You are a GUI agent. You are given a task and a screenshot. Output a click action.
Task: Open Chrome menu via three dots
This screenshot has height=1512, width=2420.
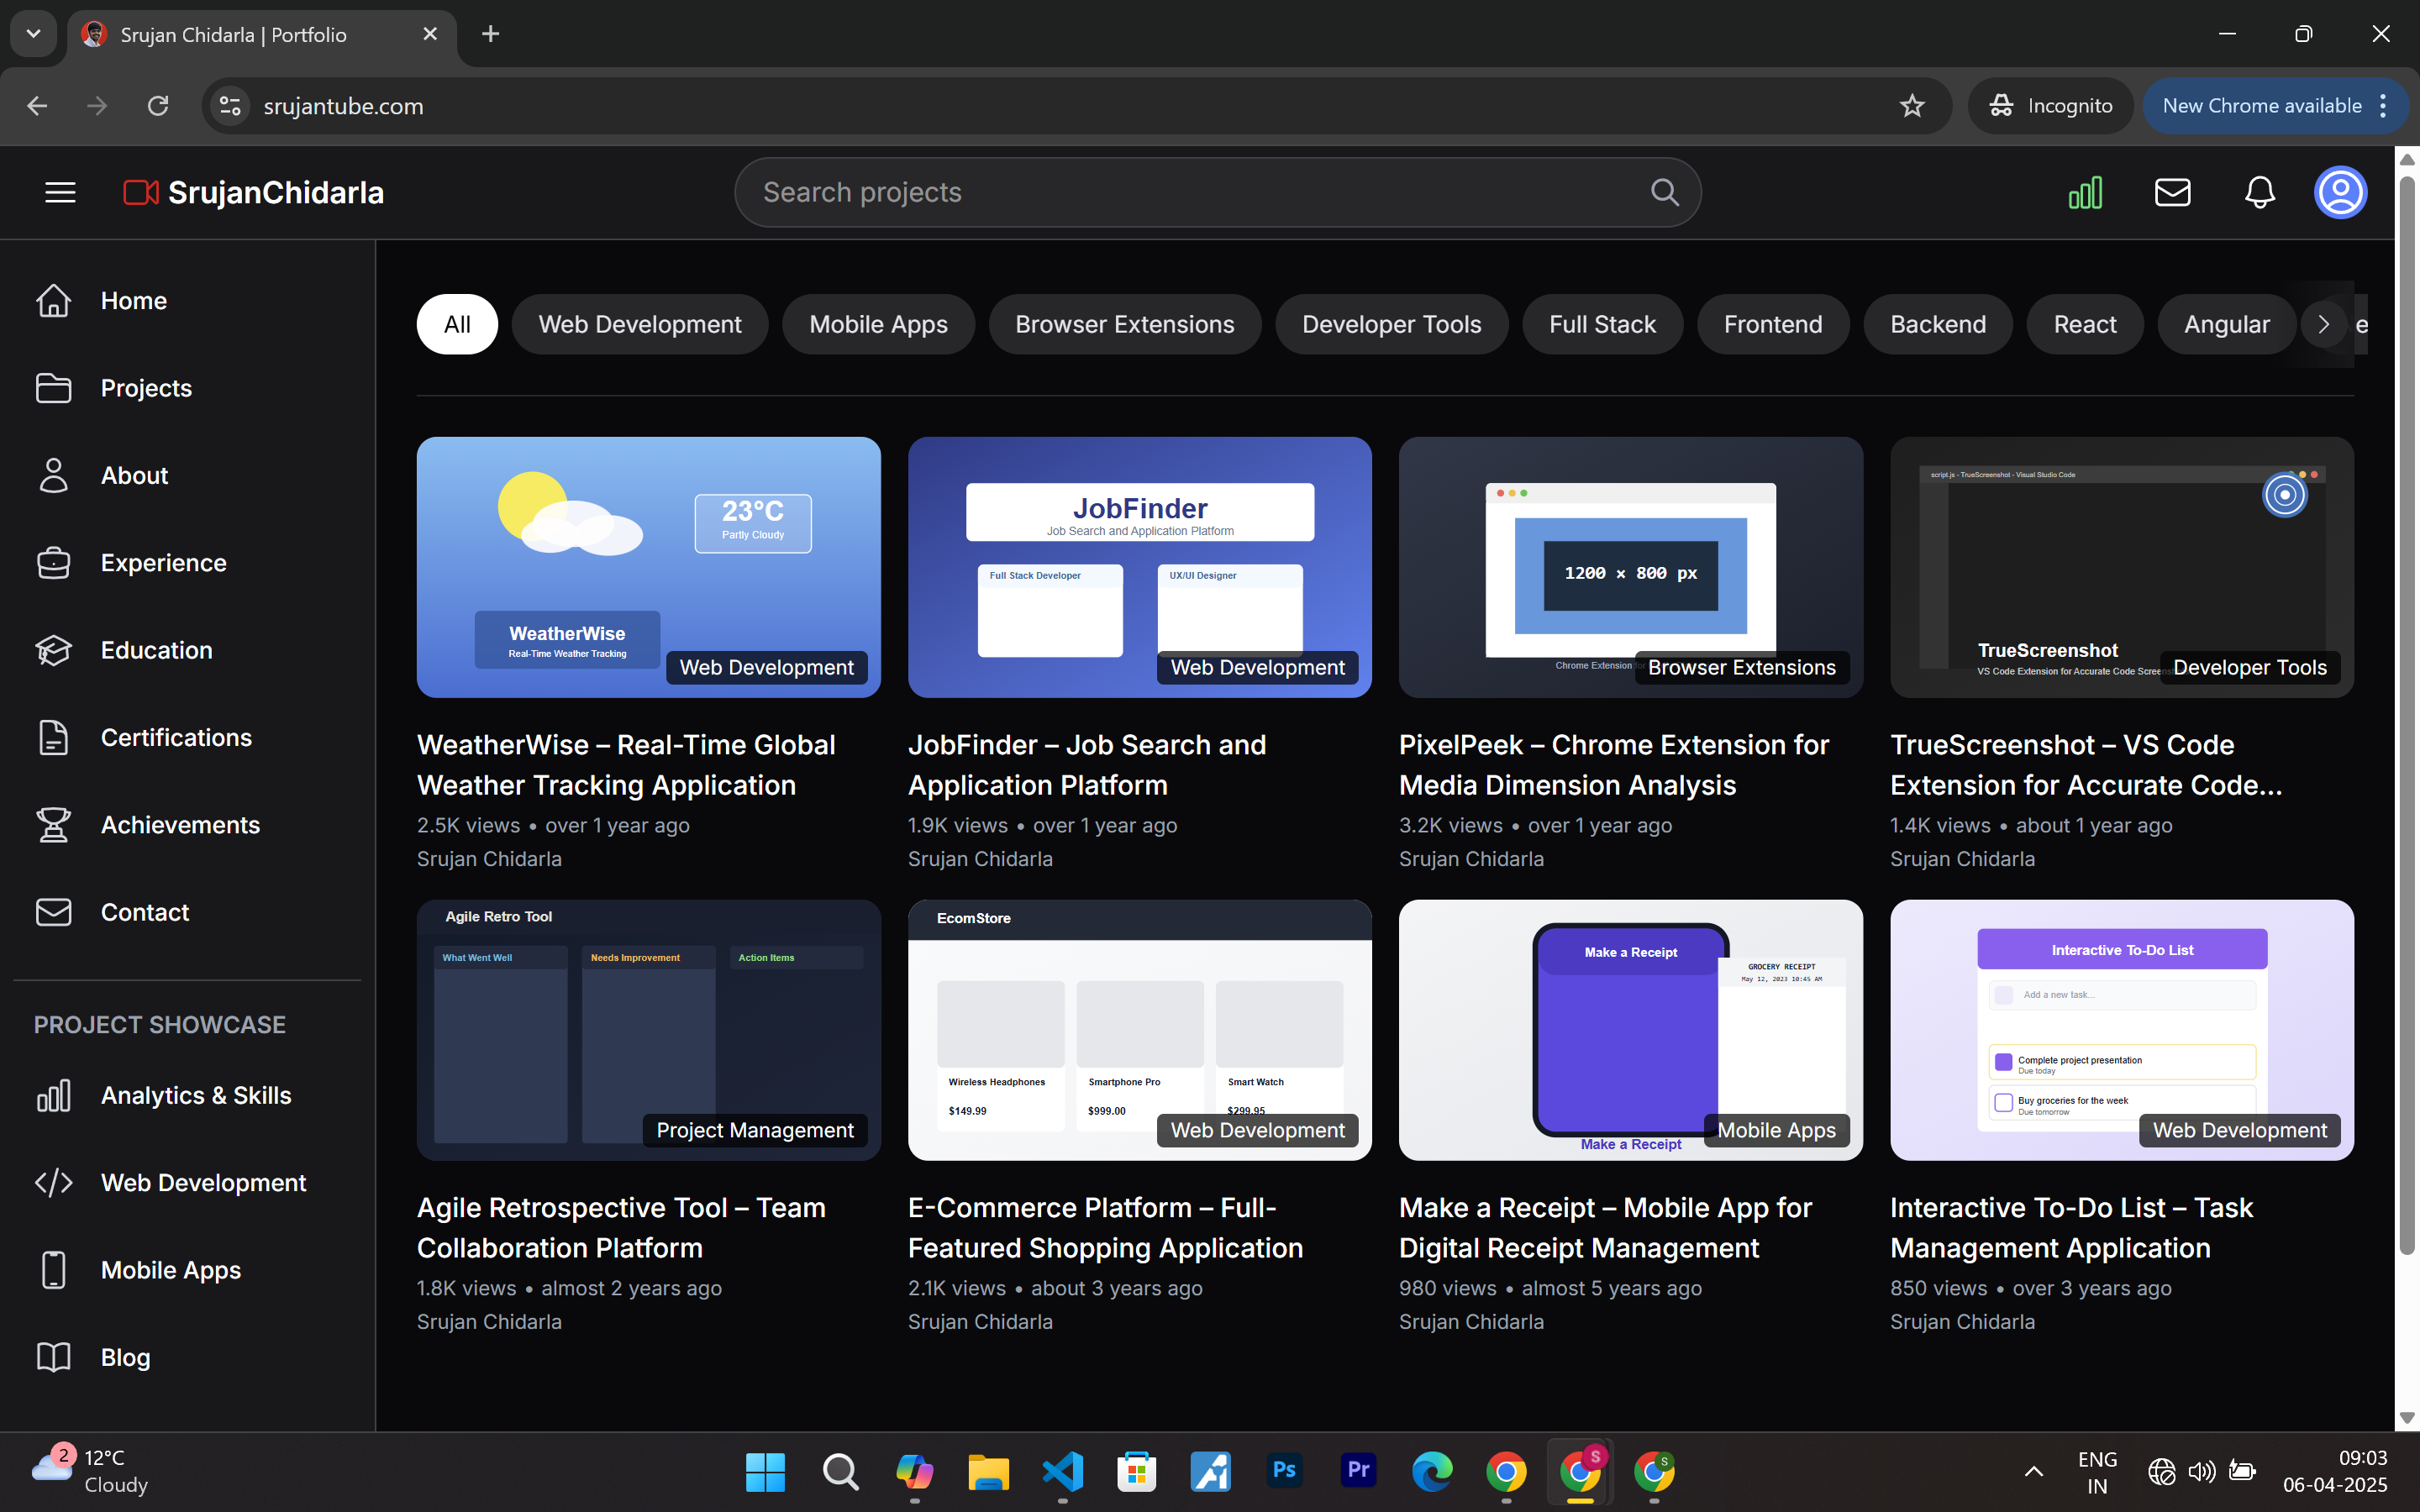coord(2384,106)
